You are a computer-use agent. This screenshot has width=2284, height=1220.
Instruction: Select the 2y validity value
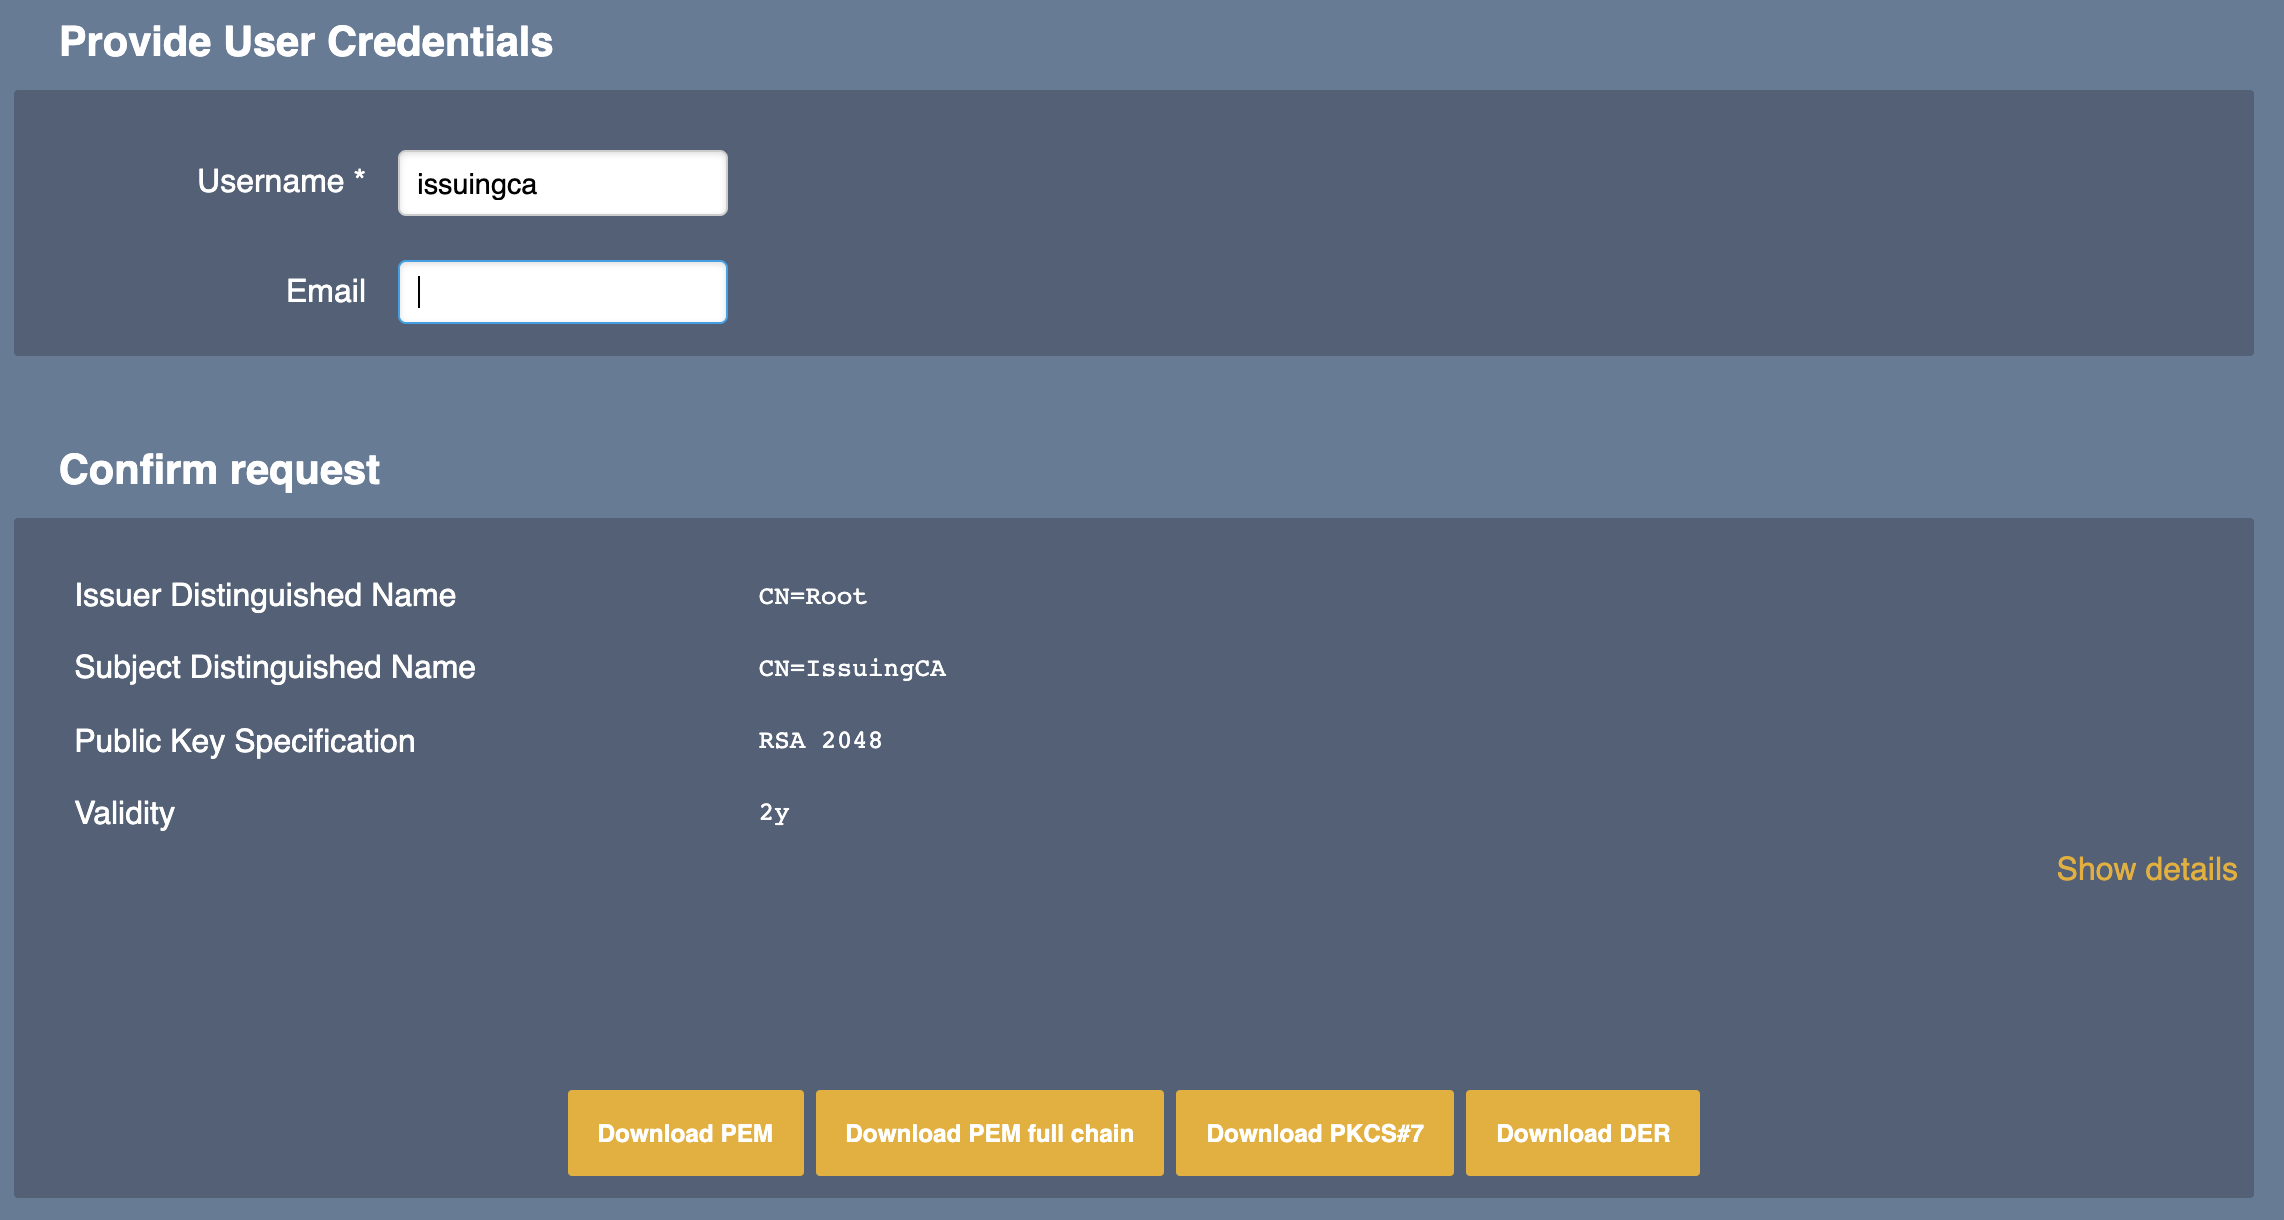(774, 813)
